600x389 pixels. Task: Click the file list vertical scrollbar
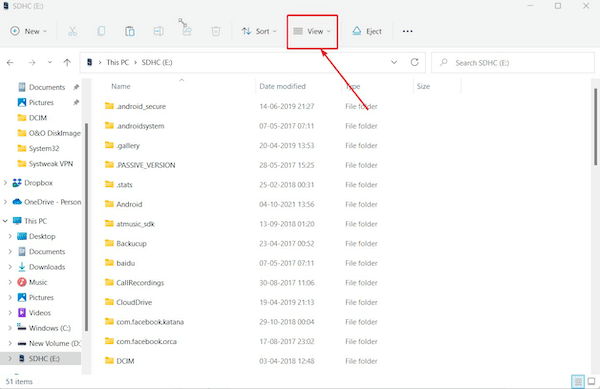click(595, 126)
